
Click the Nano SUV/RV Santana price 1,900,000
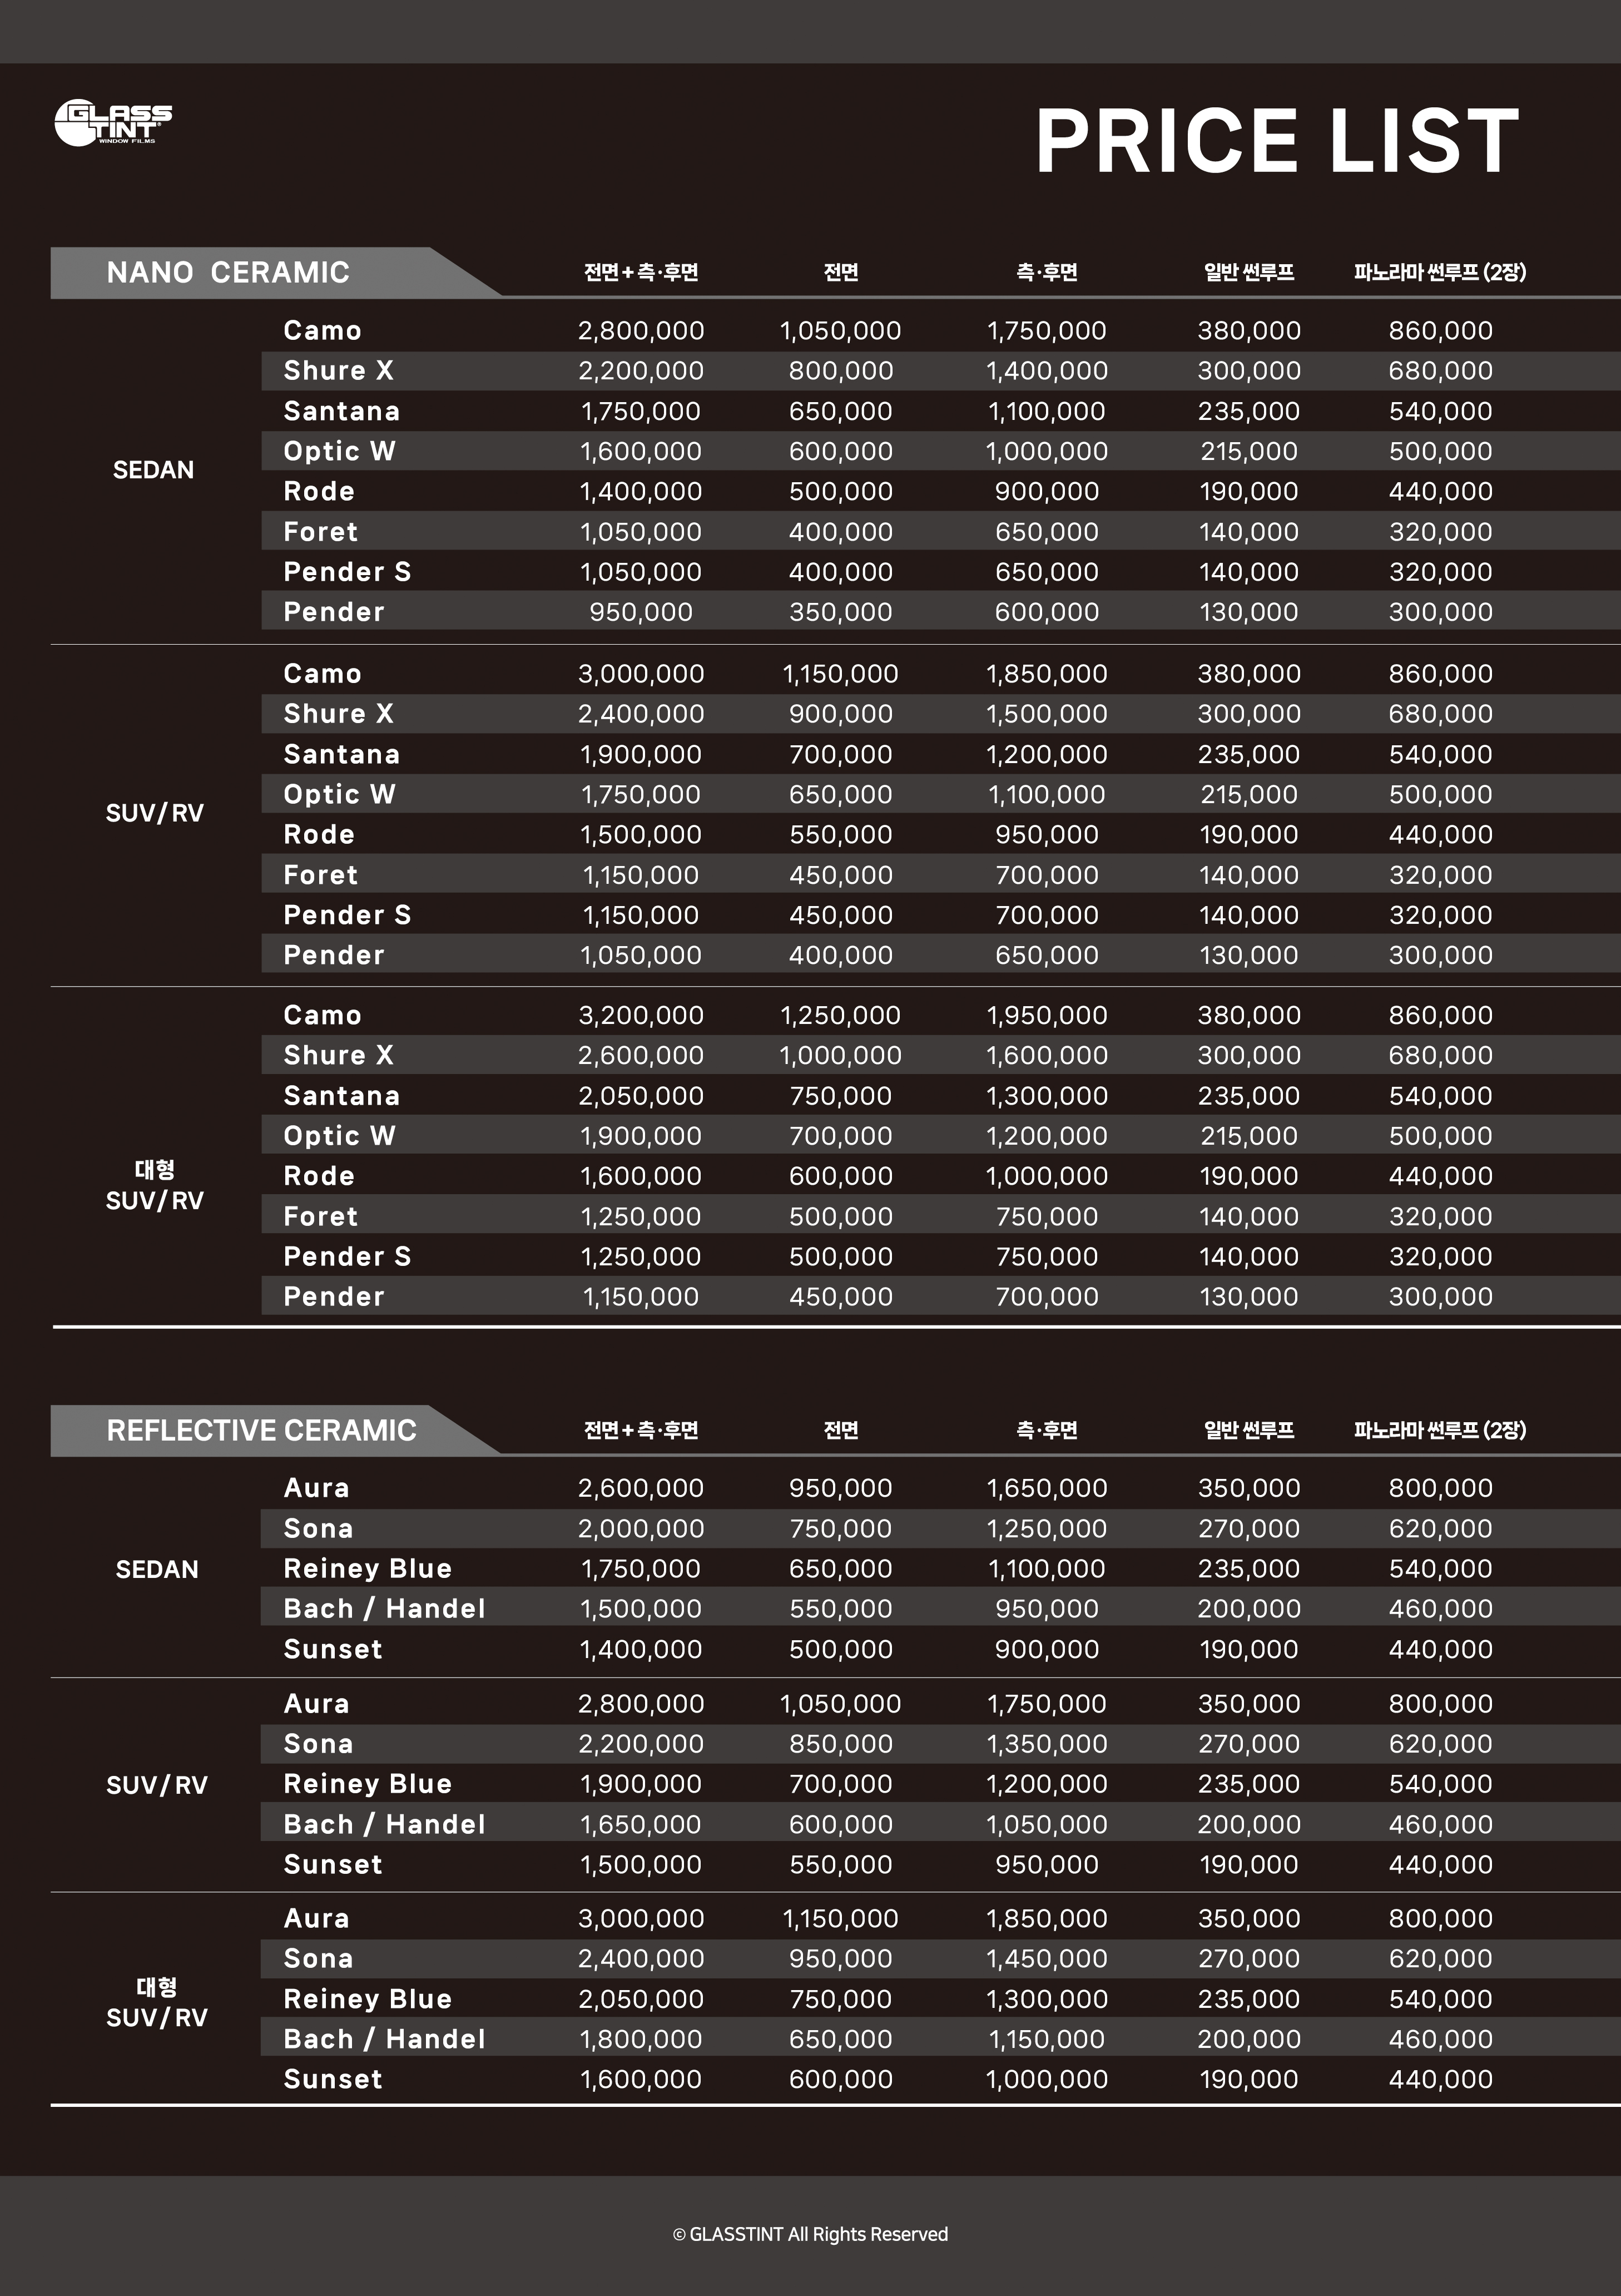pyautogui.click(x=641, y=754)
